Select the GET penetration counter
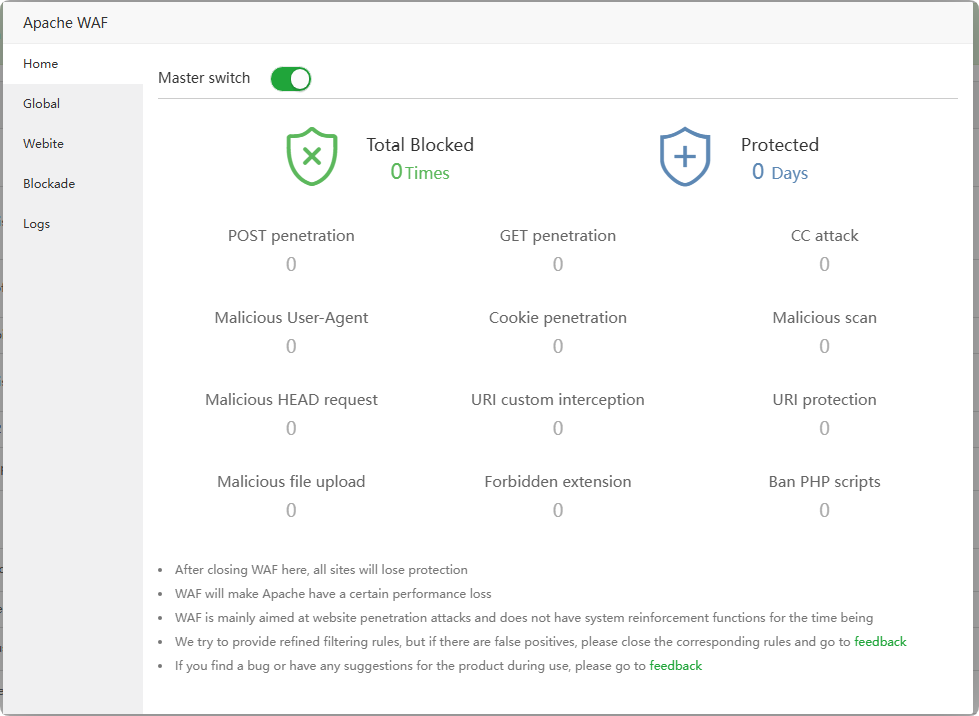Viewport: 979px width, 716px height. coord(558,265)
